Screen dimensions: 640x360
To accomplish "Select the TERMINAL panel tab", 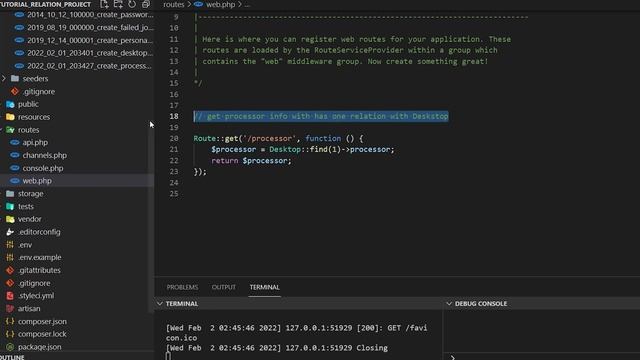I will [264, 287].
